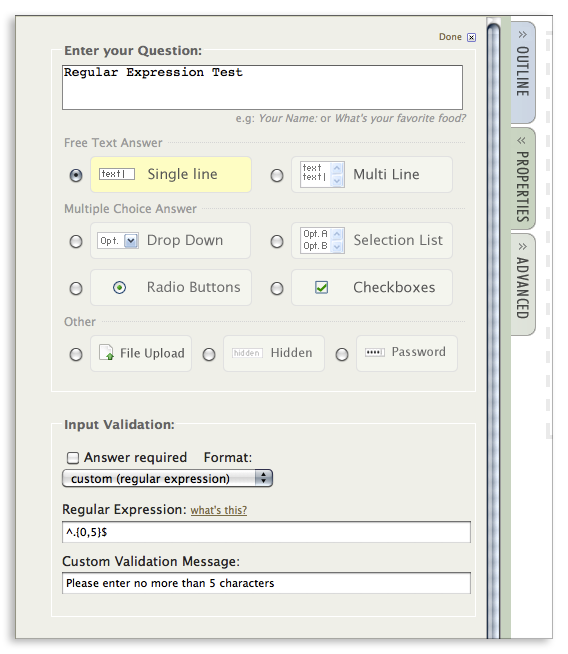Click the File Upload document icon

coord(106,352)
